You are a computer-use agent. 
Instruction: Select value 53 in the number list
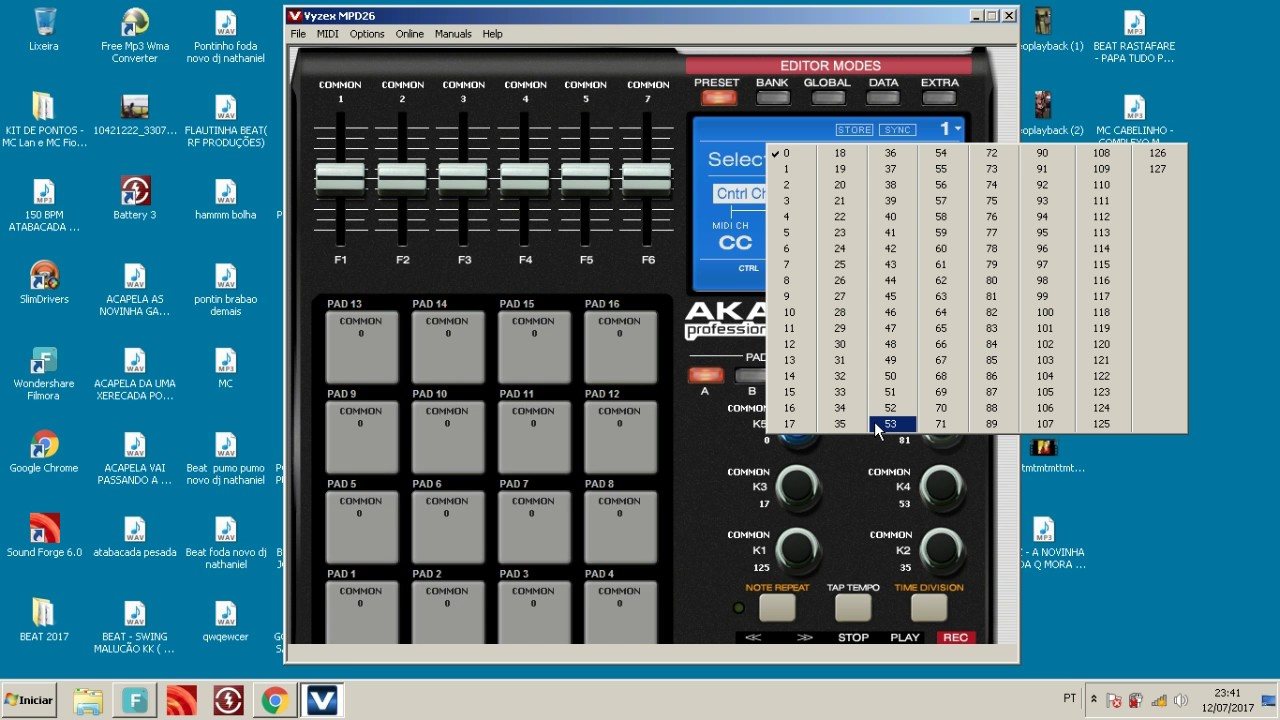click(893, 424)
